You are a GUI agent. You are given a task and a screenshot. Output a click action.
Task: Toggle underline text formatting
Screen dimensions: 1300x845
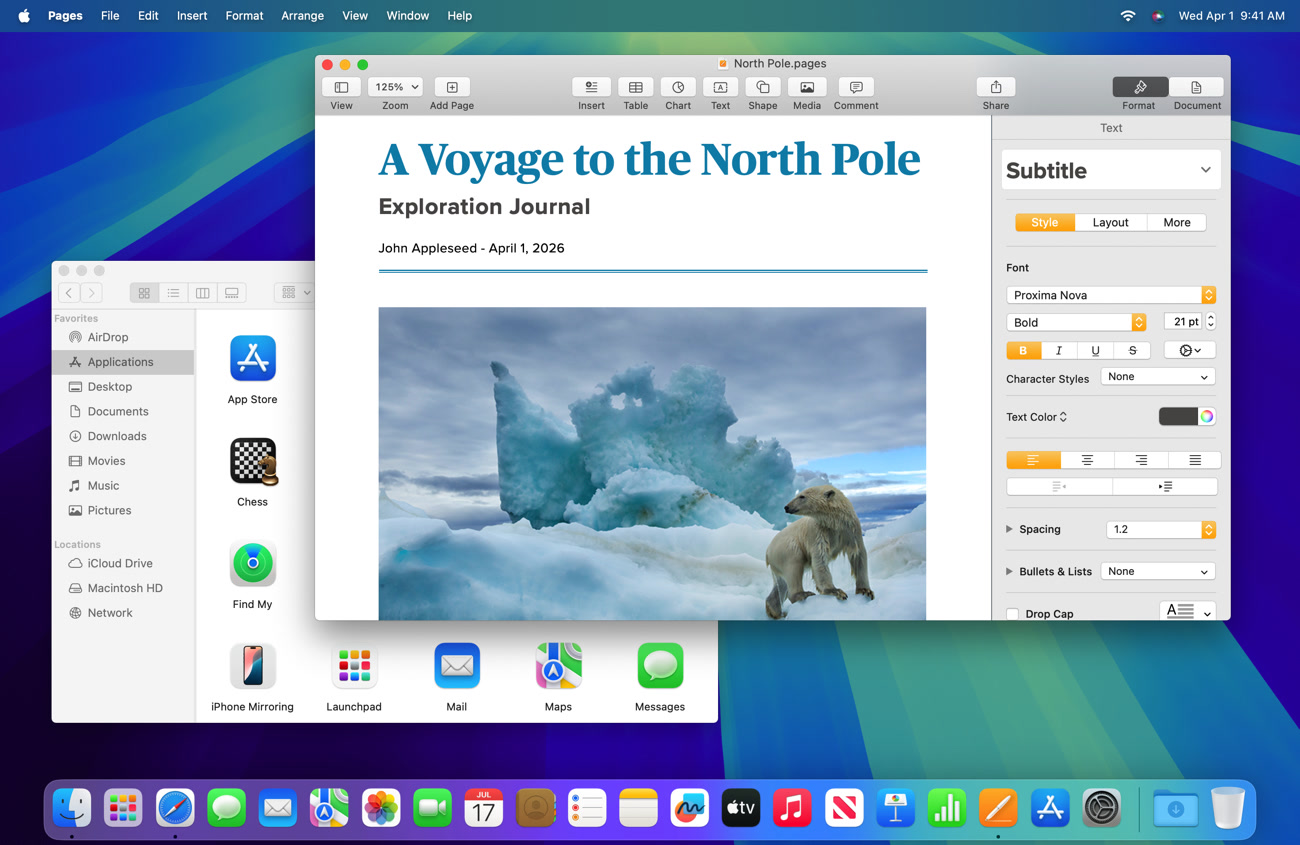(x=1096, y=351)
